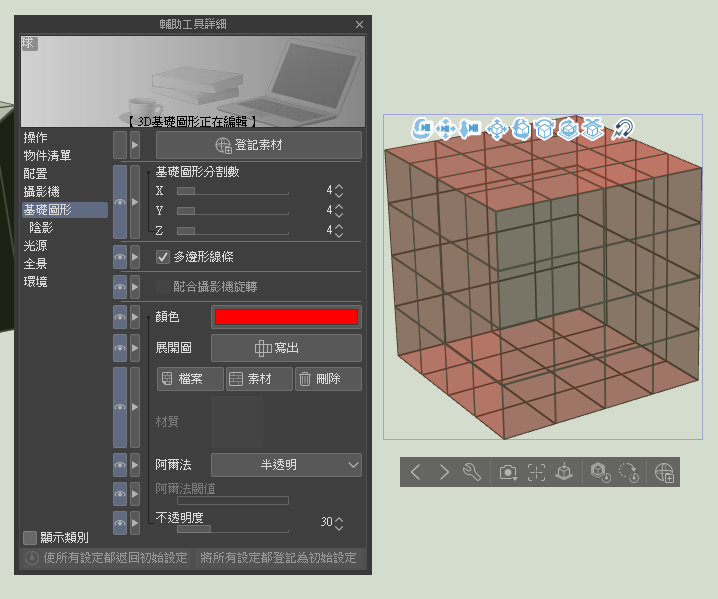Click the X division value stepper
The height and width of the screenshot is (599, 718).
point(339,191)
